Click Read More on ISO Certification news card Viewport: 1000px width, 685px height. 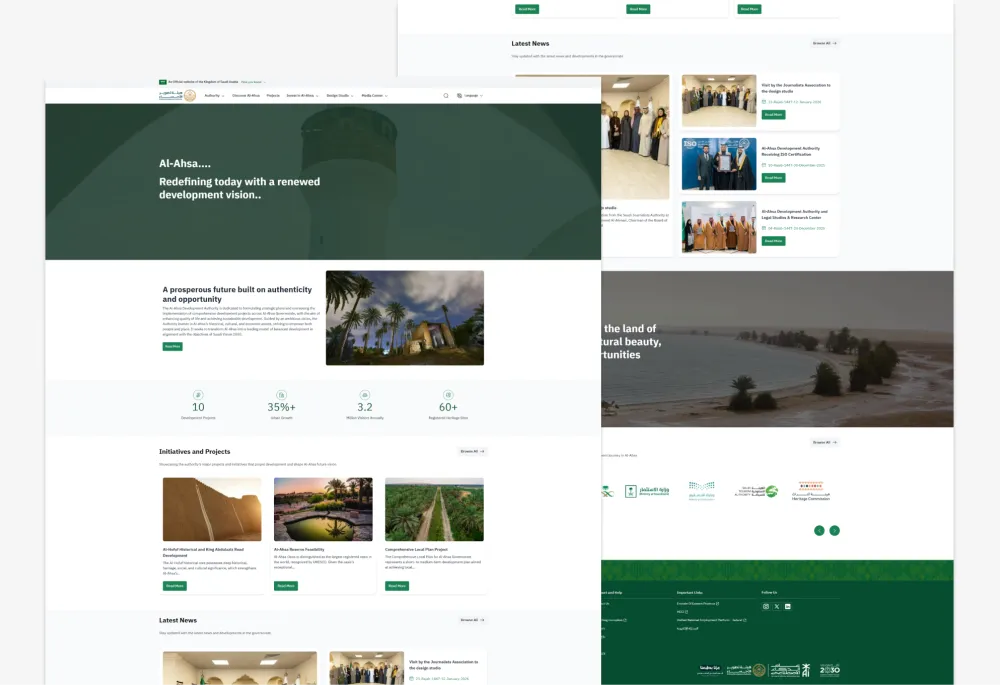(774, 178)
